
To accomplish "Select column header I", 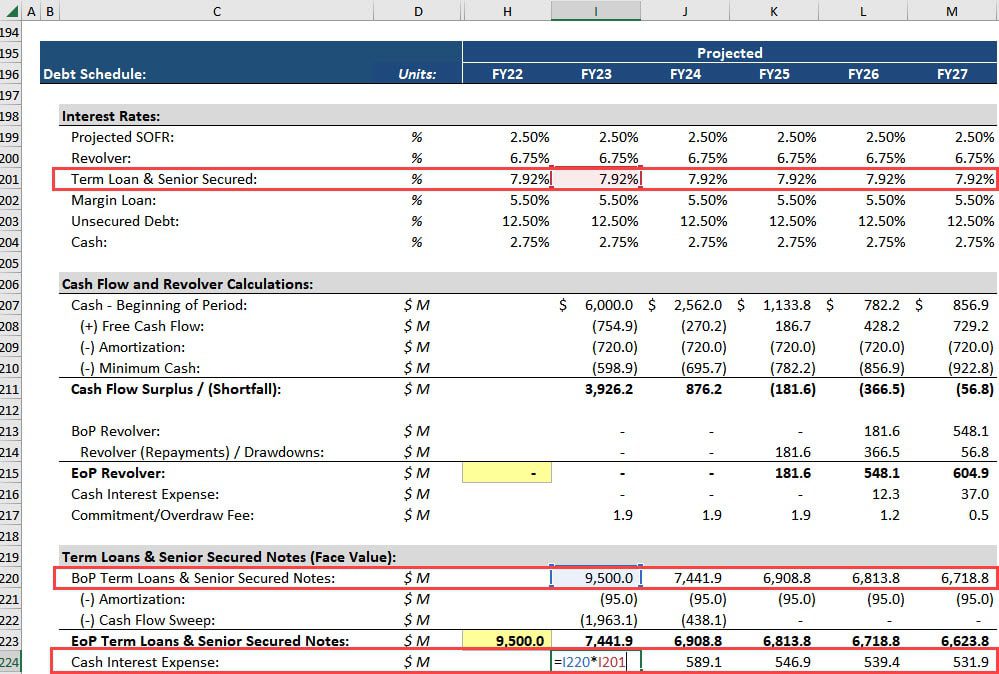I will coord(596,10).
